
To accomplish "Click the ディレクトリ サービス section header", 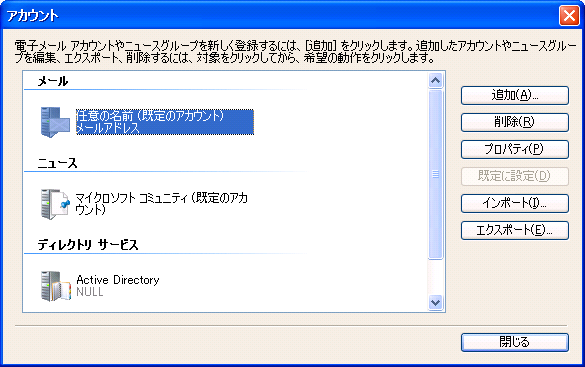I will click(88, 245).
